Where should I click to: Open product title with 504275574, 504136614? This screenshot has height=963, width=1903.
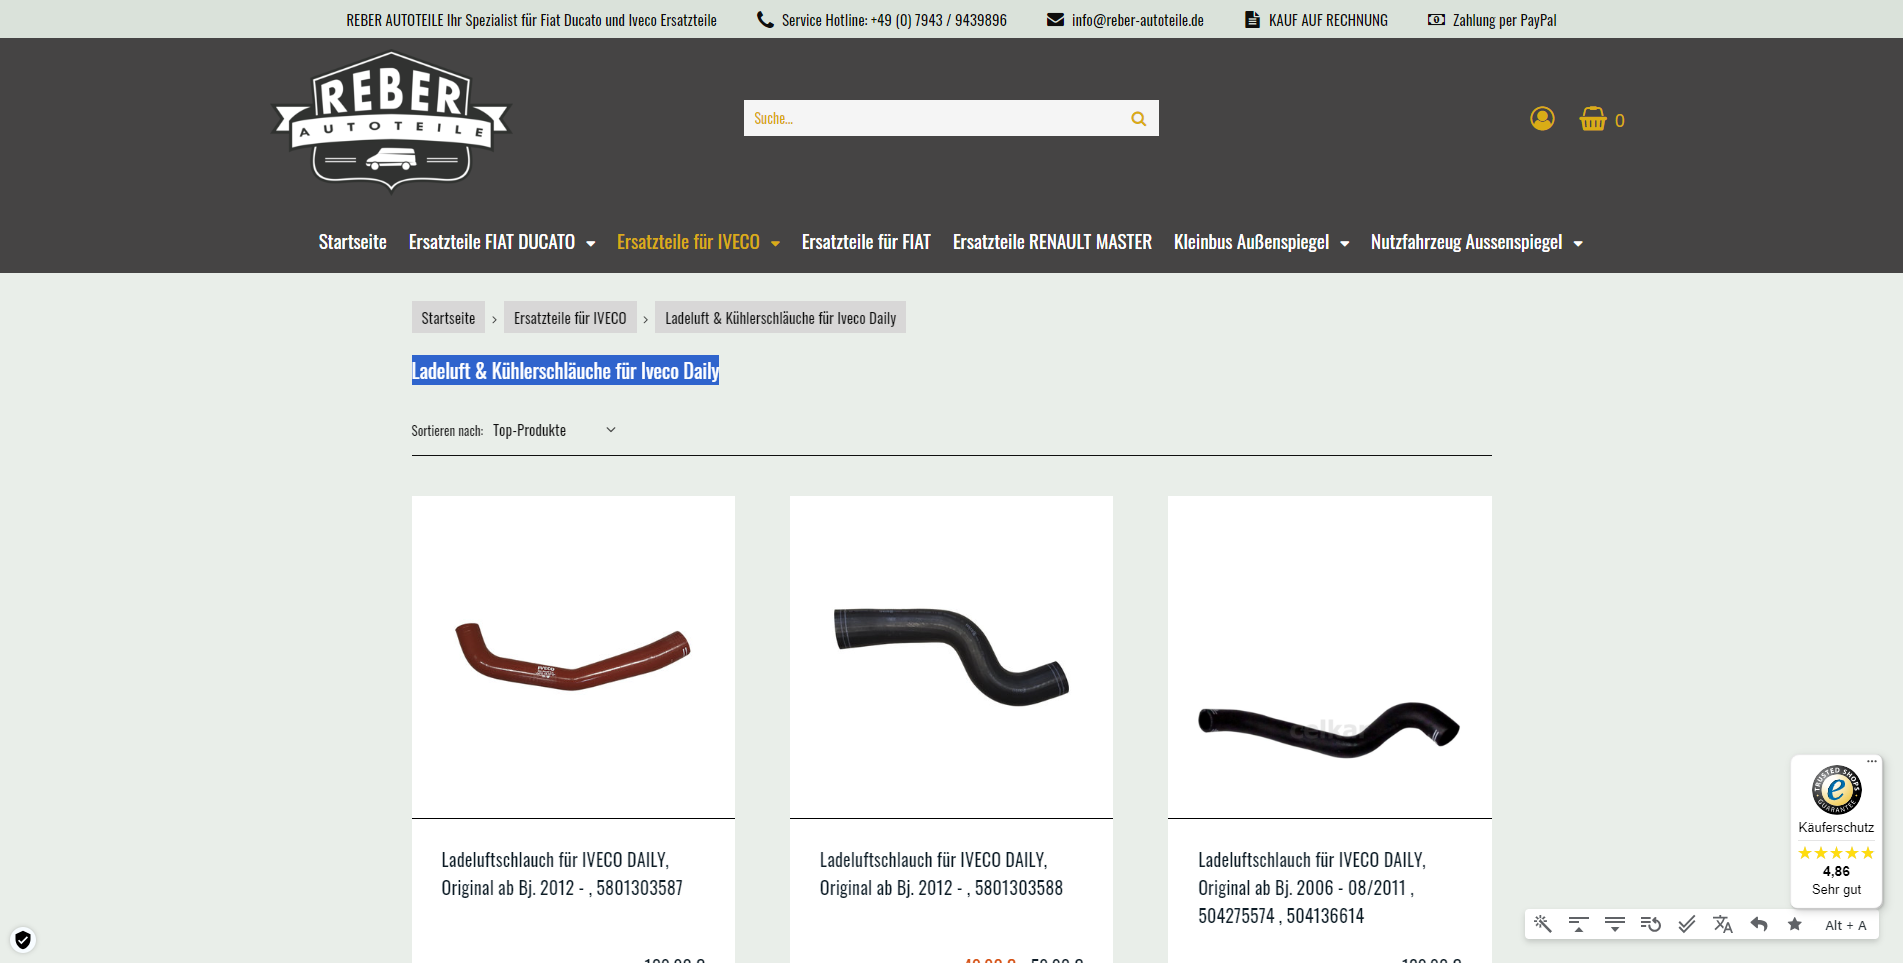pyautogui.click(x=1312, y=888)
